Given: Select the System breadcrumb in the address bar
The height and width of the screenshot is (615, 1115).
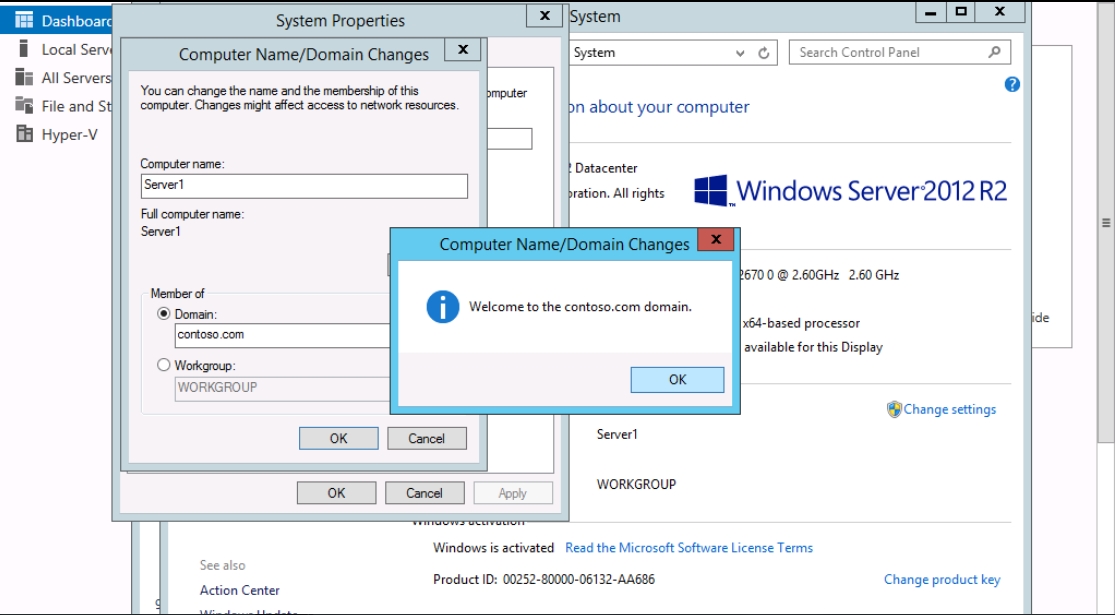Looking at the screenshot, I should pos(594,53).
